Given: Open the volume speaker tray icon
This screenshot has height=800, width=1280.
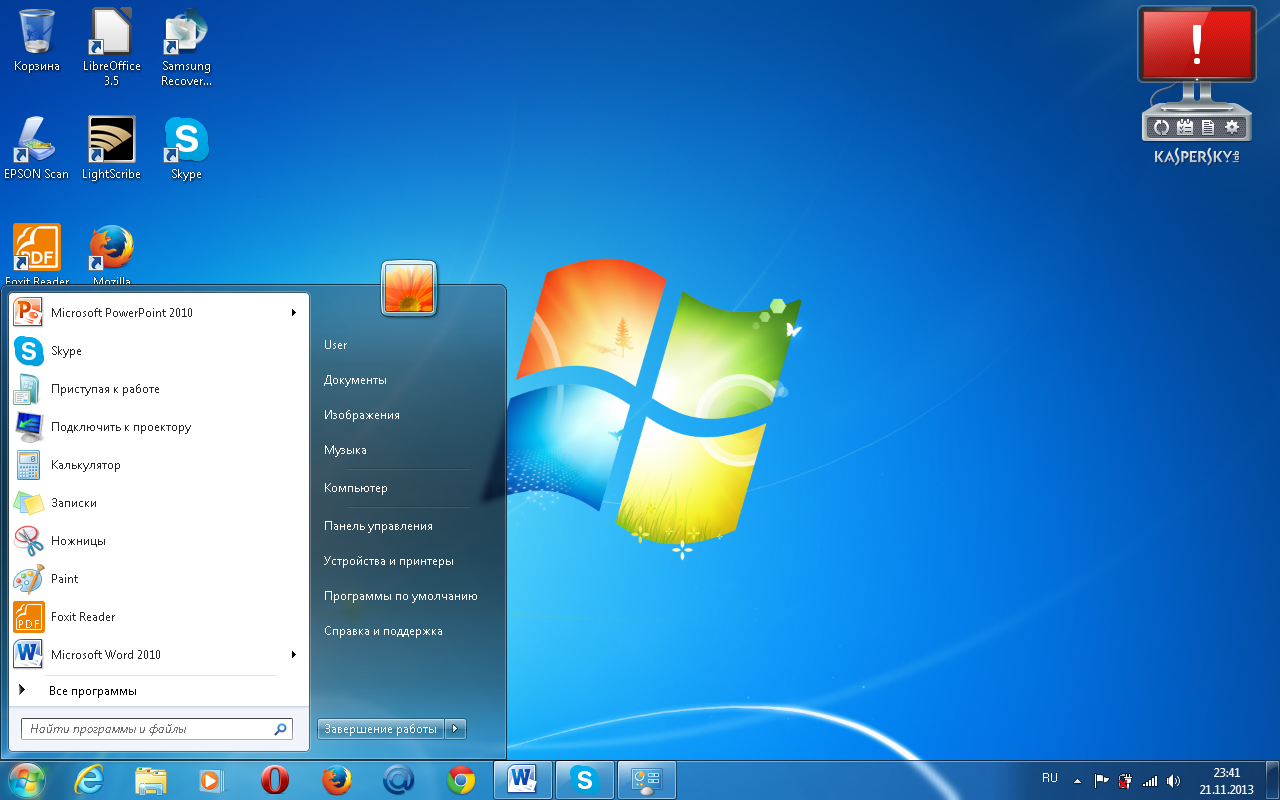Looking at the screenshot, I should pyautogui.click(x=1173, y=780).
